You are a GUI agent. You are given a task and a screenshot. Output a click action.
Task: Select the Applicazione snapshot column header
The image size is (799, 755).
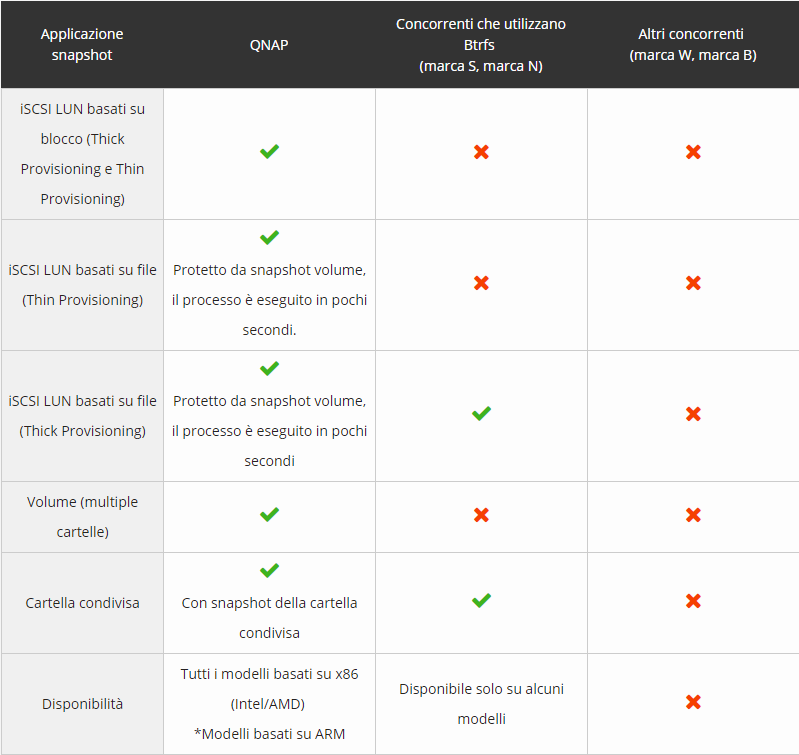(82, 45)
